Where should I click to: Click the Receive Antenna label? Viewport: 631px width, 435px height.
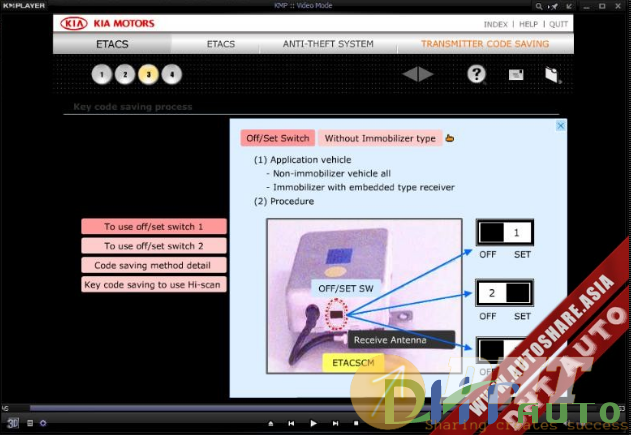[x=401, y=340]
